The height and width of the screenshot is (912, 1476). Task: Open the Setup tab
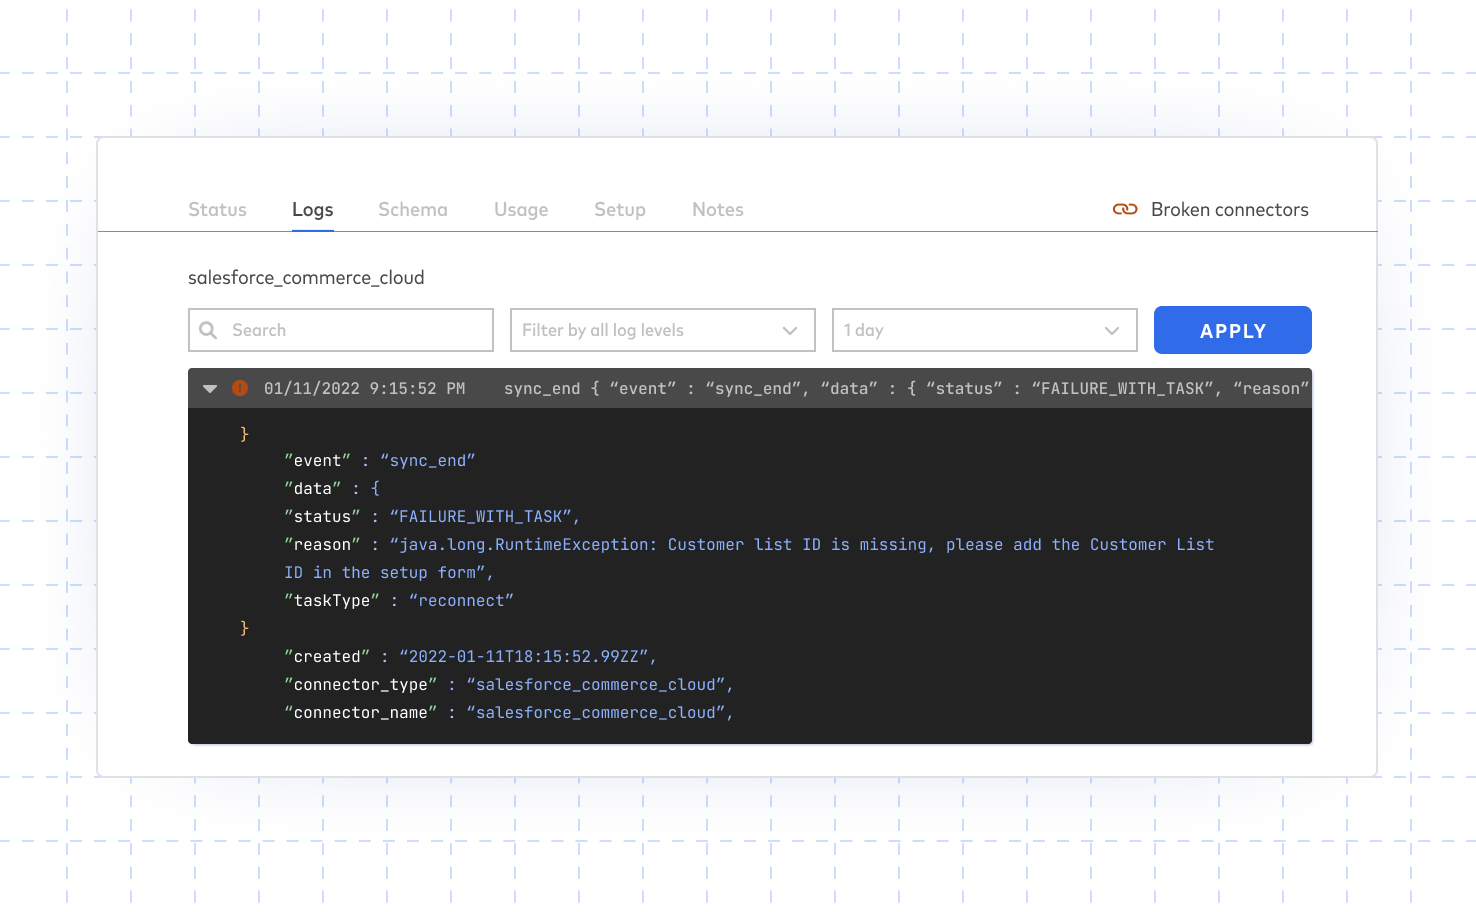pyautogui.click(x=619, y=210)
